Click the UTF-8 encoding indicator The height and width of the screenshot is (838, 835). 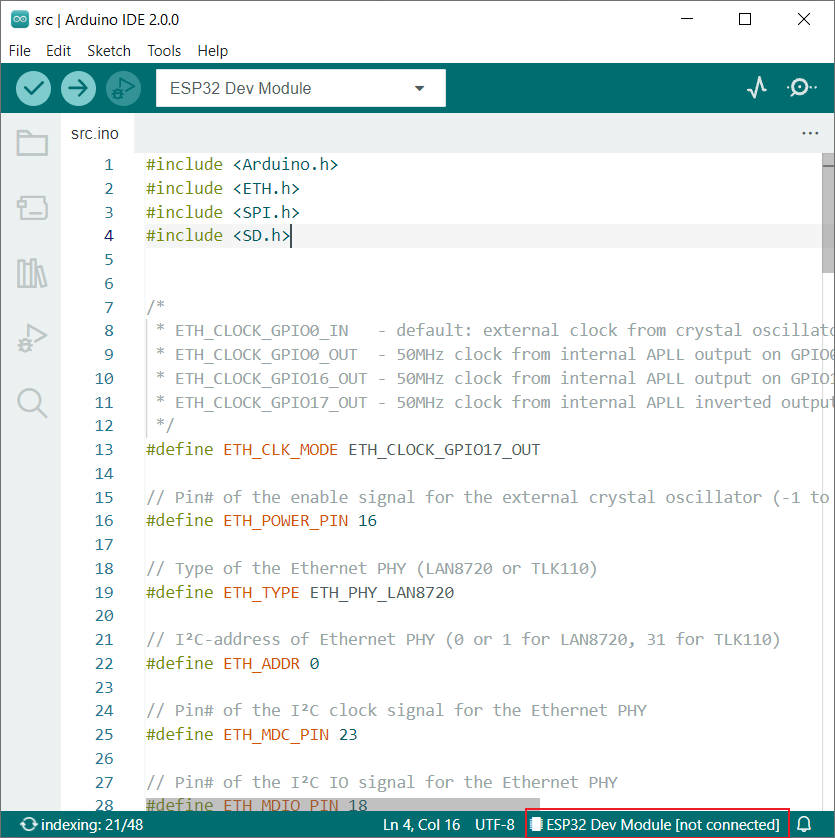tap(494, 825)
